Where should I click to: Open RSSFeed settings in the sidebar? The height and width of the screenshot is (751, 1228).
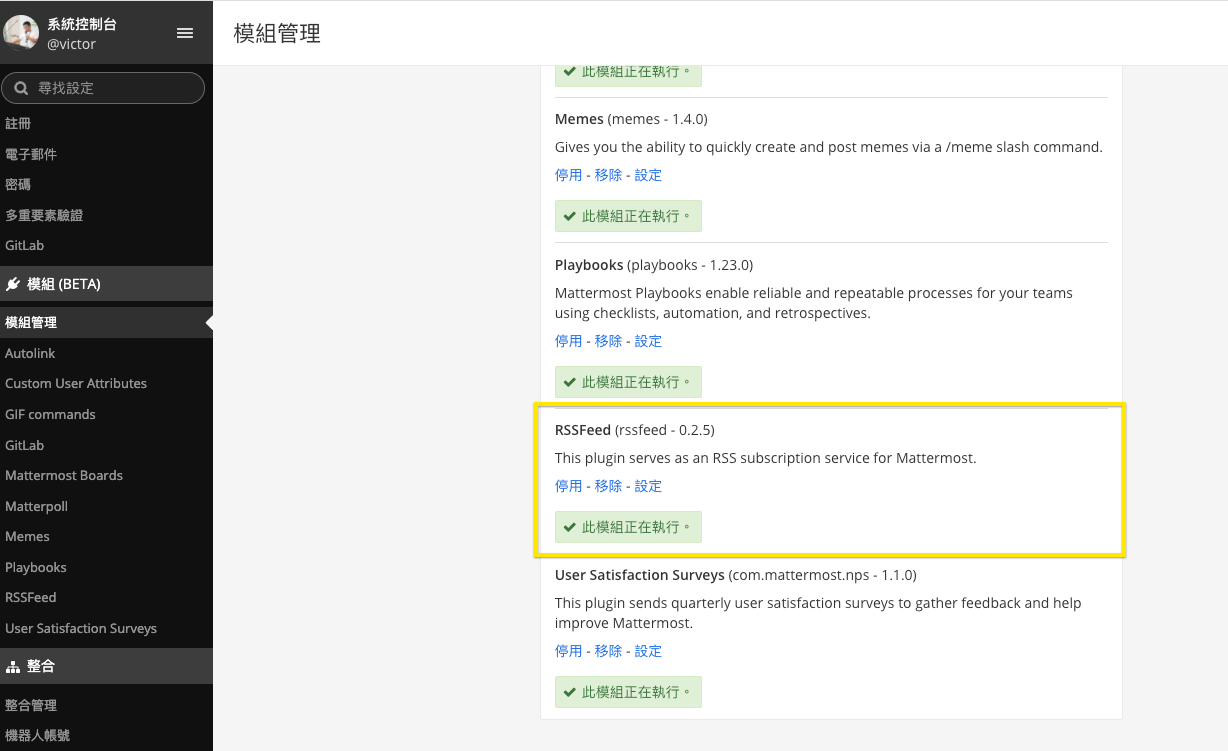(x=31, y=597)
